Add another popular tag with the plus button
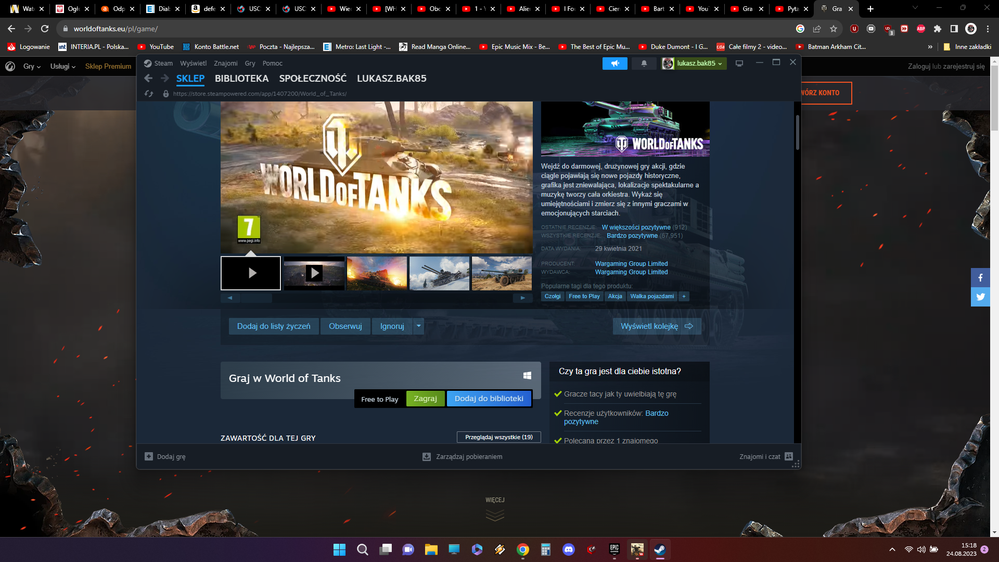The image size is (999, 562). [x=684, y=296]
